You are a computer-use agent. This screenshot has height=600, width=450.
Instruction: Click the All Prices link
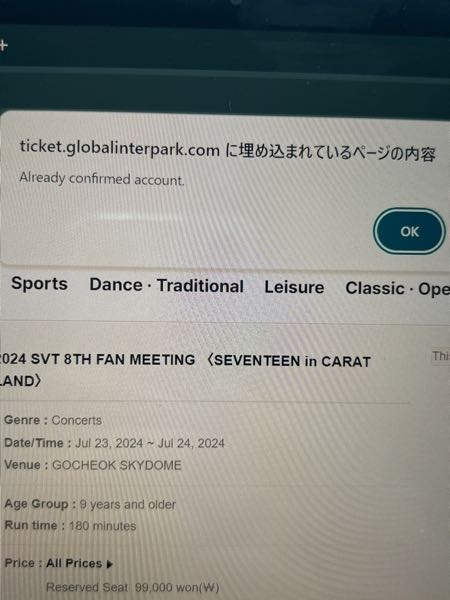[74, 563]
